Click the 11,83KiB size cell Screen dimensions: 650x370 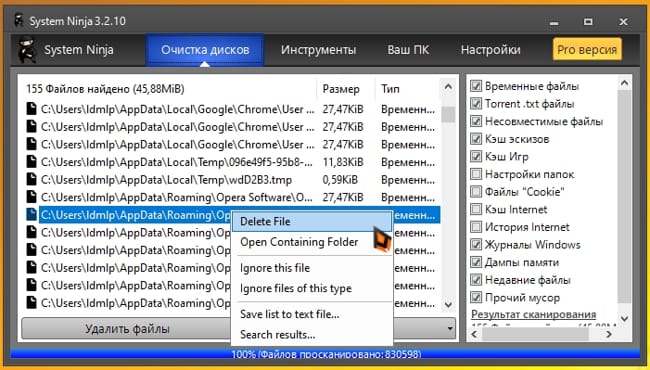pyautogui.click(x=343, y=162)
